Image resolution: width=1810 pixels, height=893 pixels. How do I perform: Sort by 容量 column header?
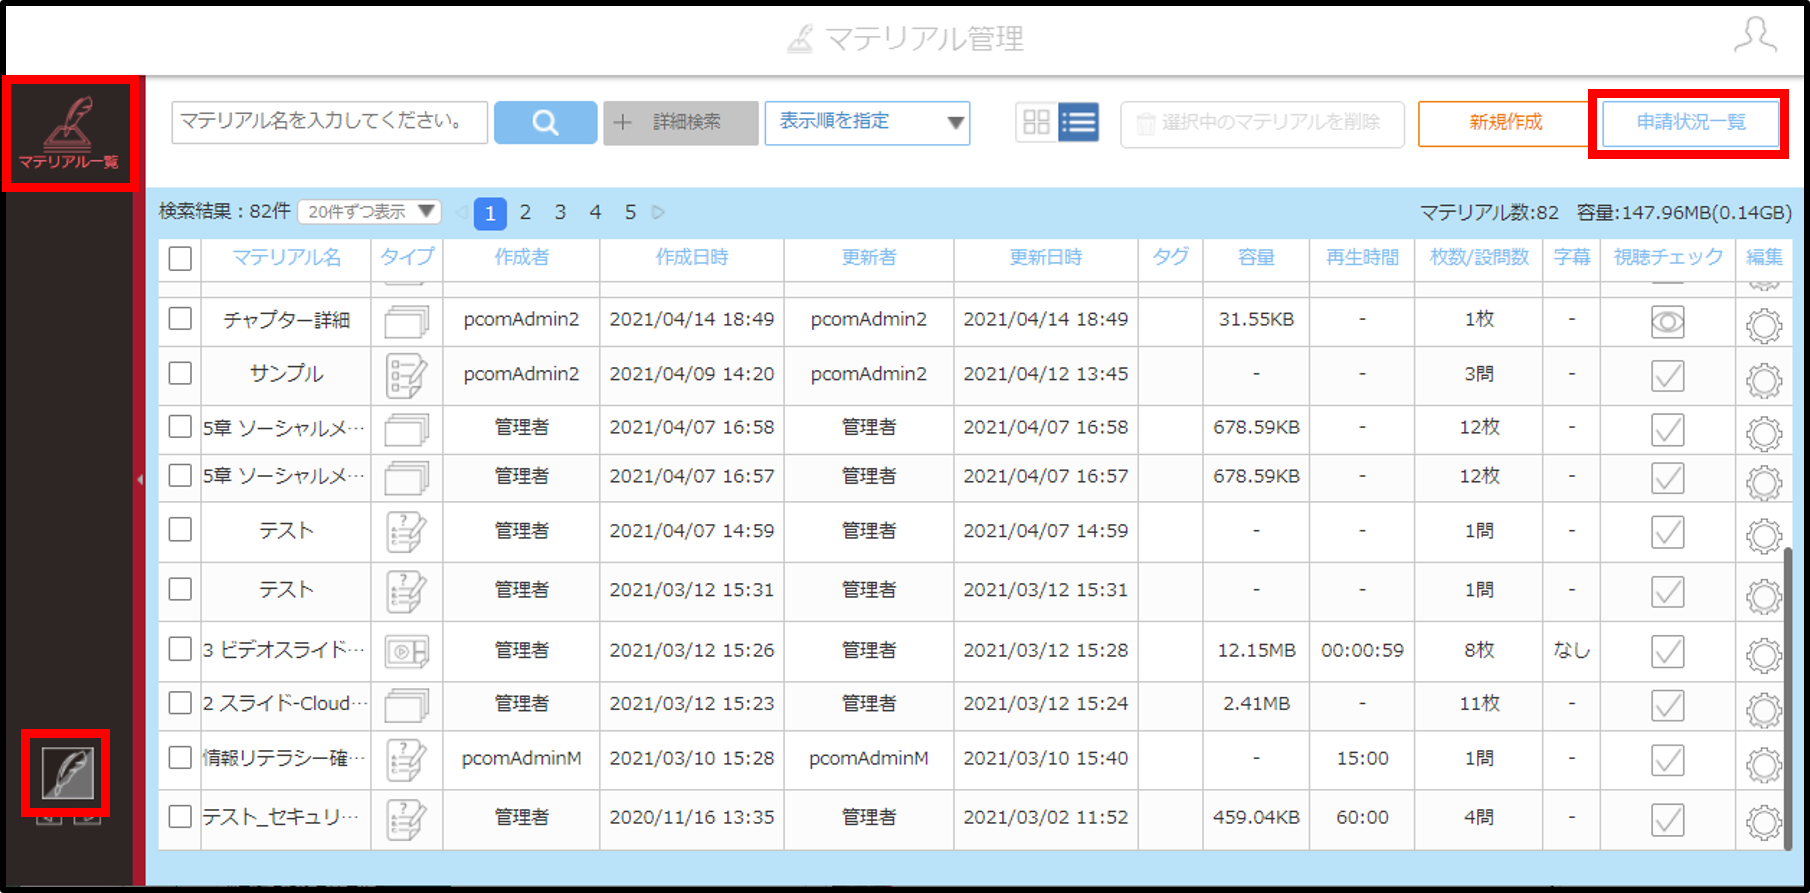[x=1256, y=257]
